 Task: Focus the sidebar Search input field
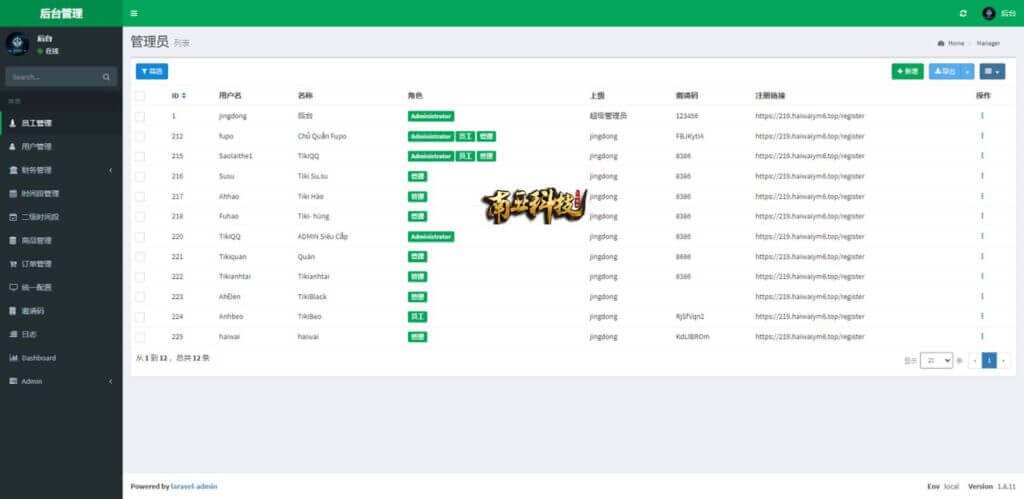pos(52,77)
